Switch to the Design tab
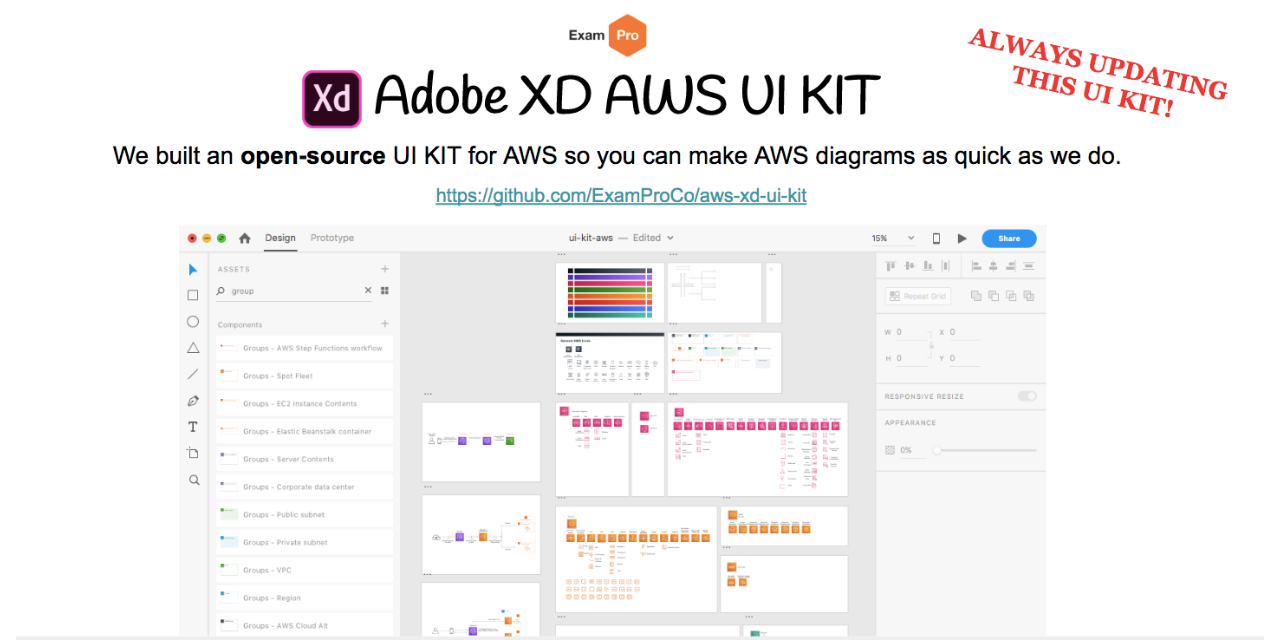Screen dimensions: 1280x640 [x=280, y=238]
